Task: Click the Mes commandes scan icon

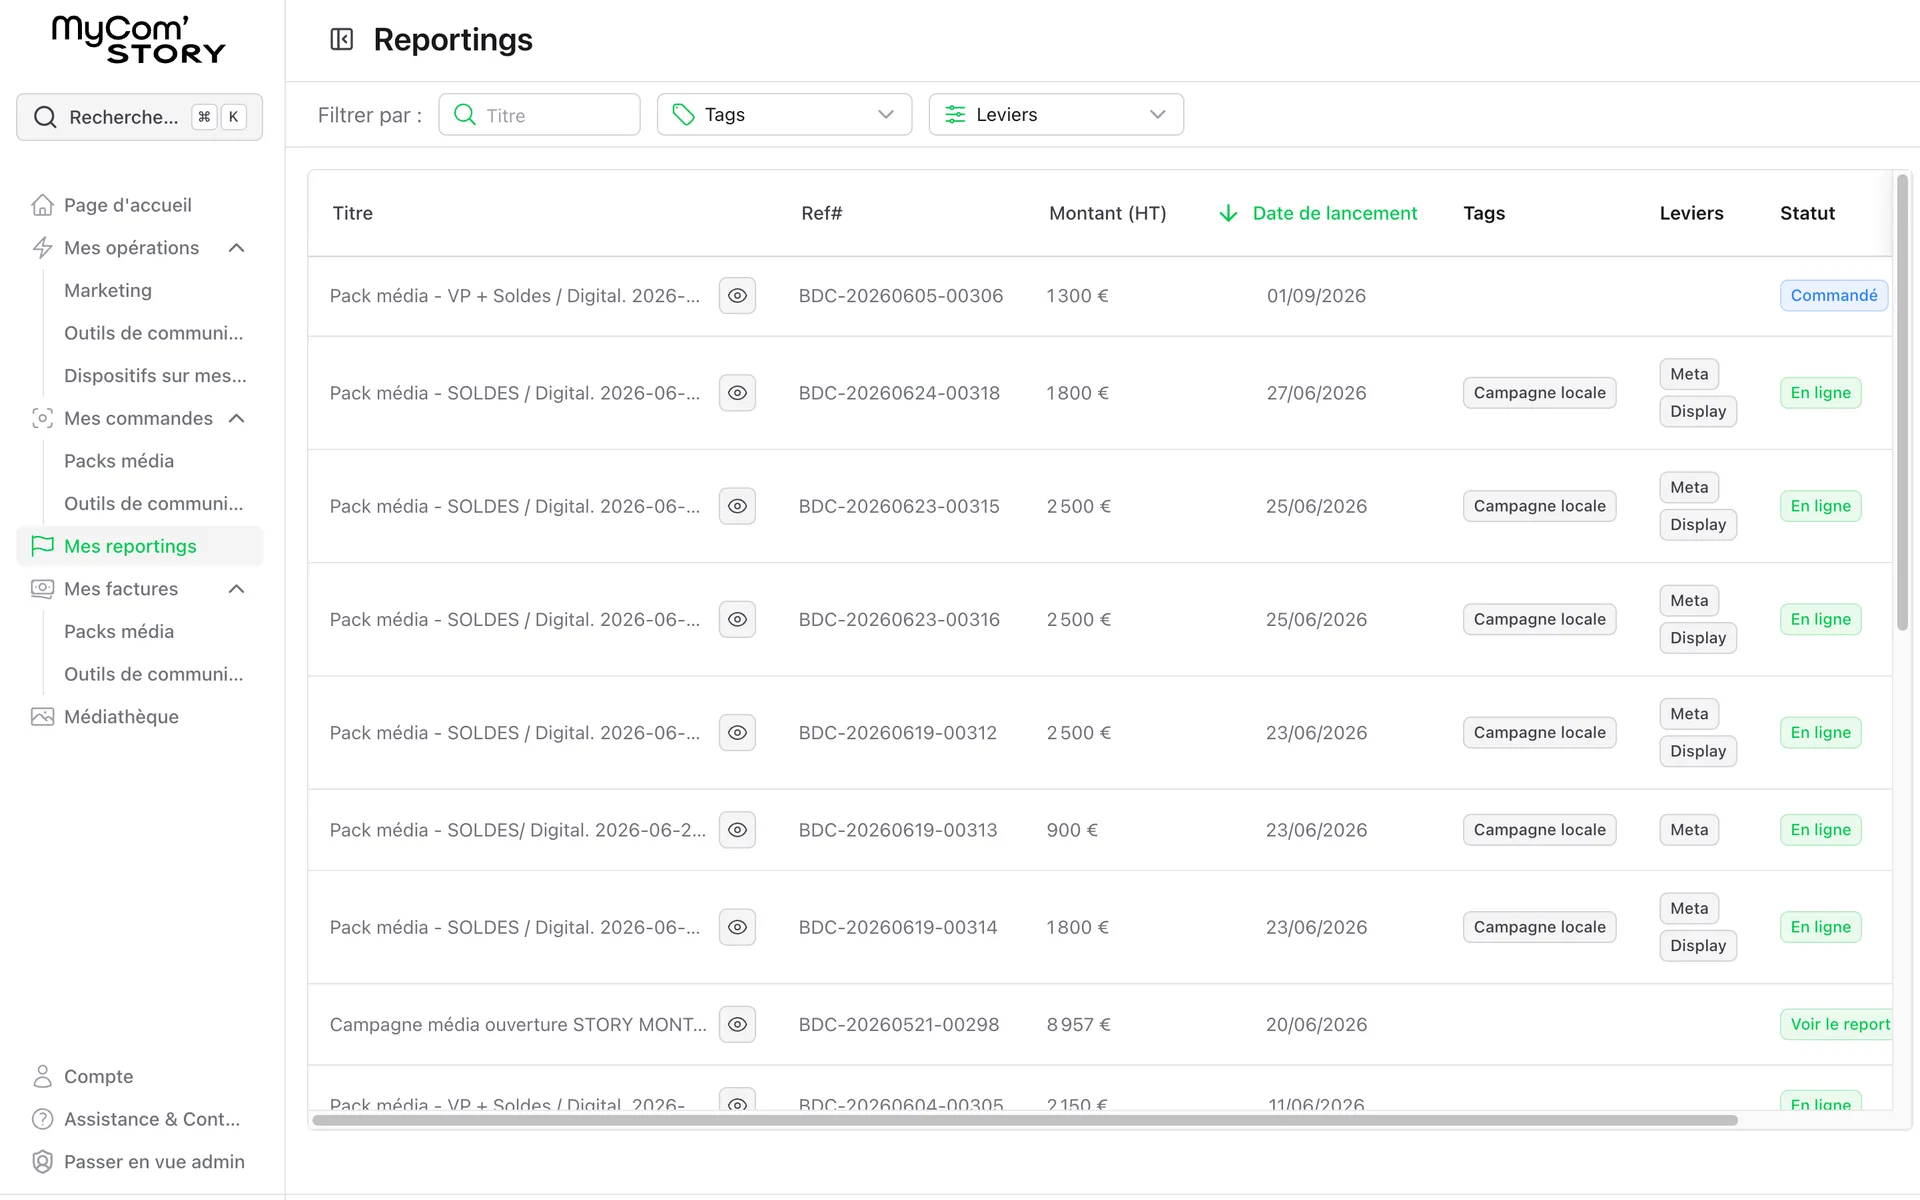Action: 42,418
